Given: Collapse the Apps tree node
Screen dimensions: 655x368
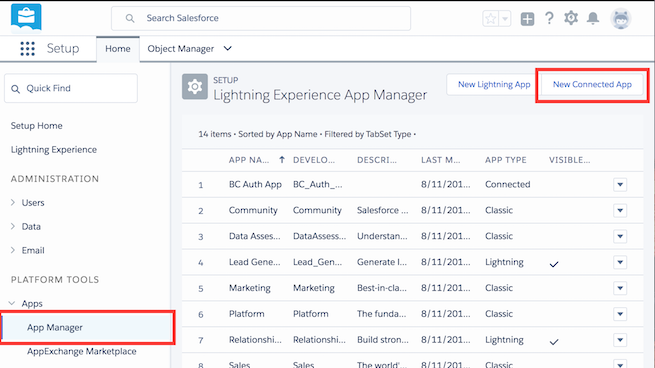Looking at the screenshot, I should pyautogui.click(x=12, y=303).
